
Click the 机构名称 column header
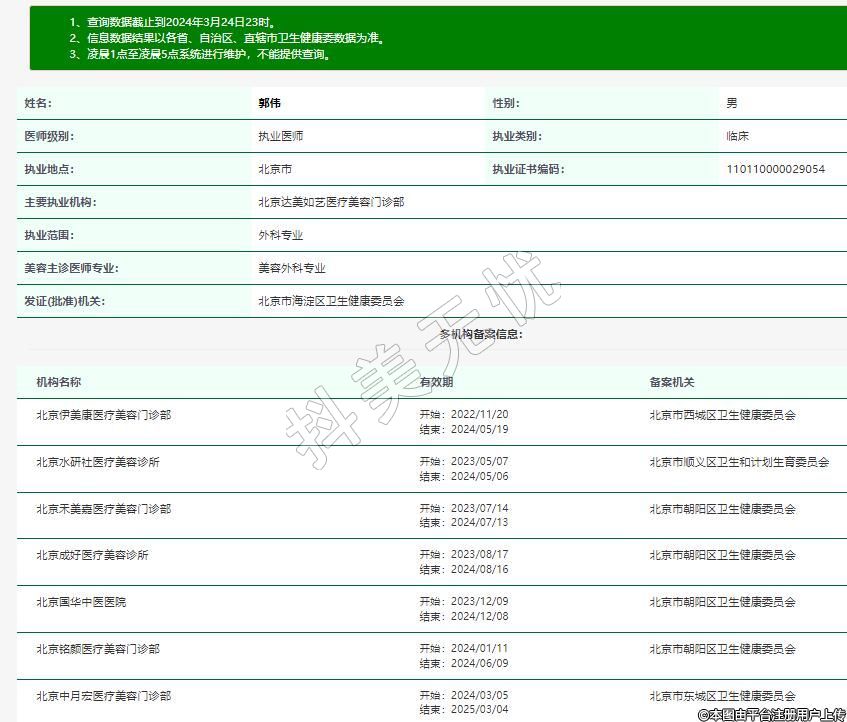[x=58, y=382]
